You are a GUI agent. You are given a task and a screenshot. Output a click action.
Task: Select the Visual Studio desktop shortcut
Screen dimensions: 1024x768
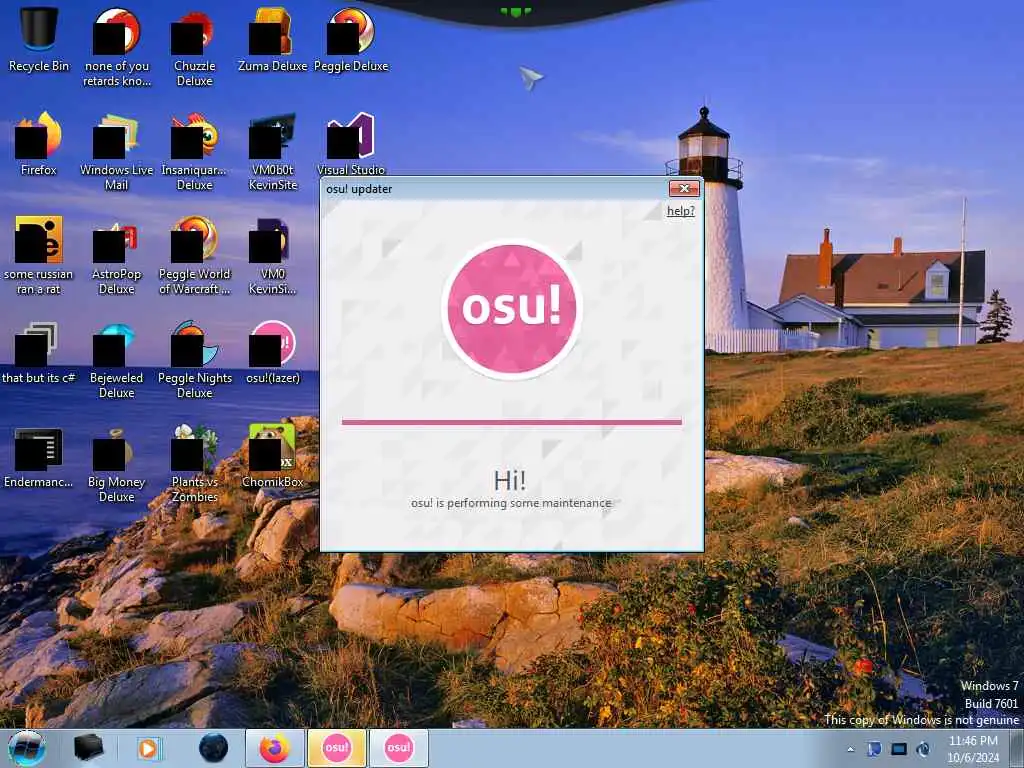(x=351, y=144)
